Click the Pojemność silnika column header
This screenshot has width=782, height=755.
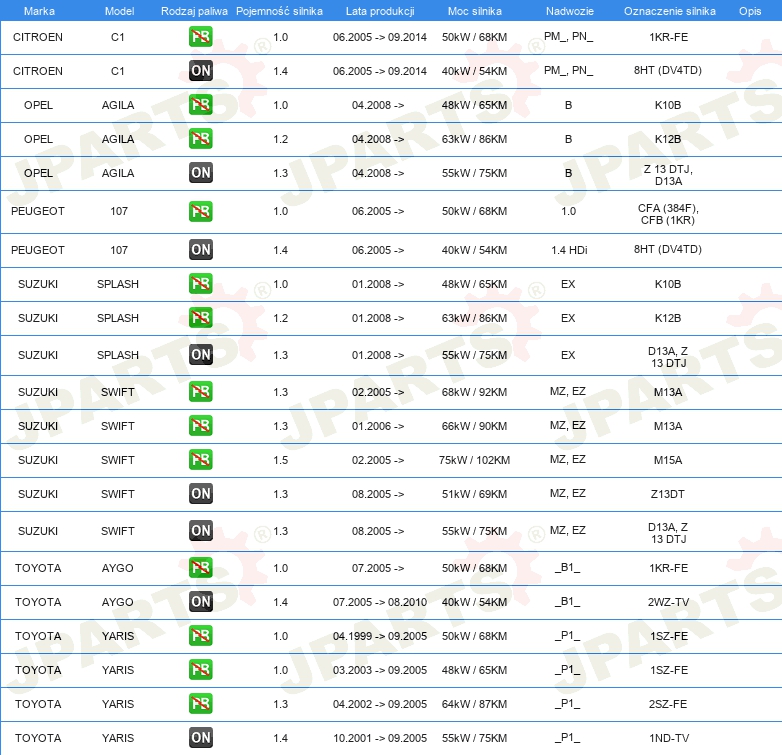[279, 11]
